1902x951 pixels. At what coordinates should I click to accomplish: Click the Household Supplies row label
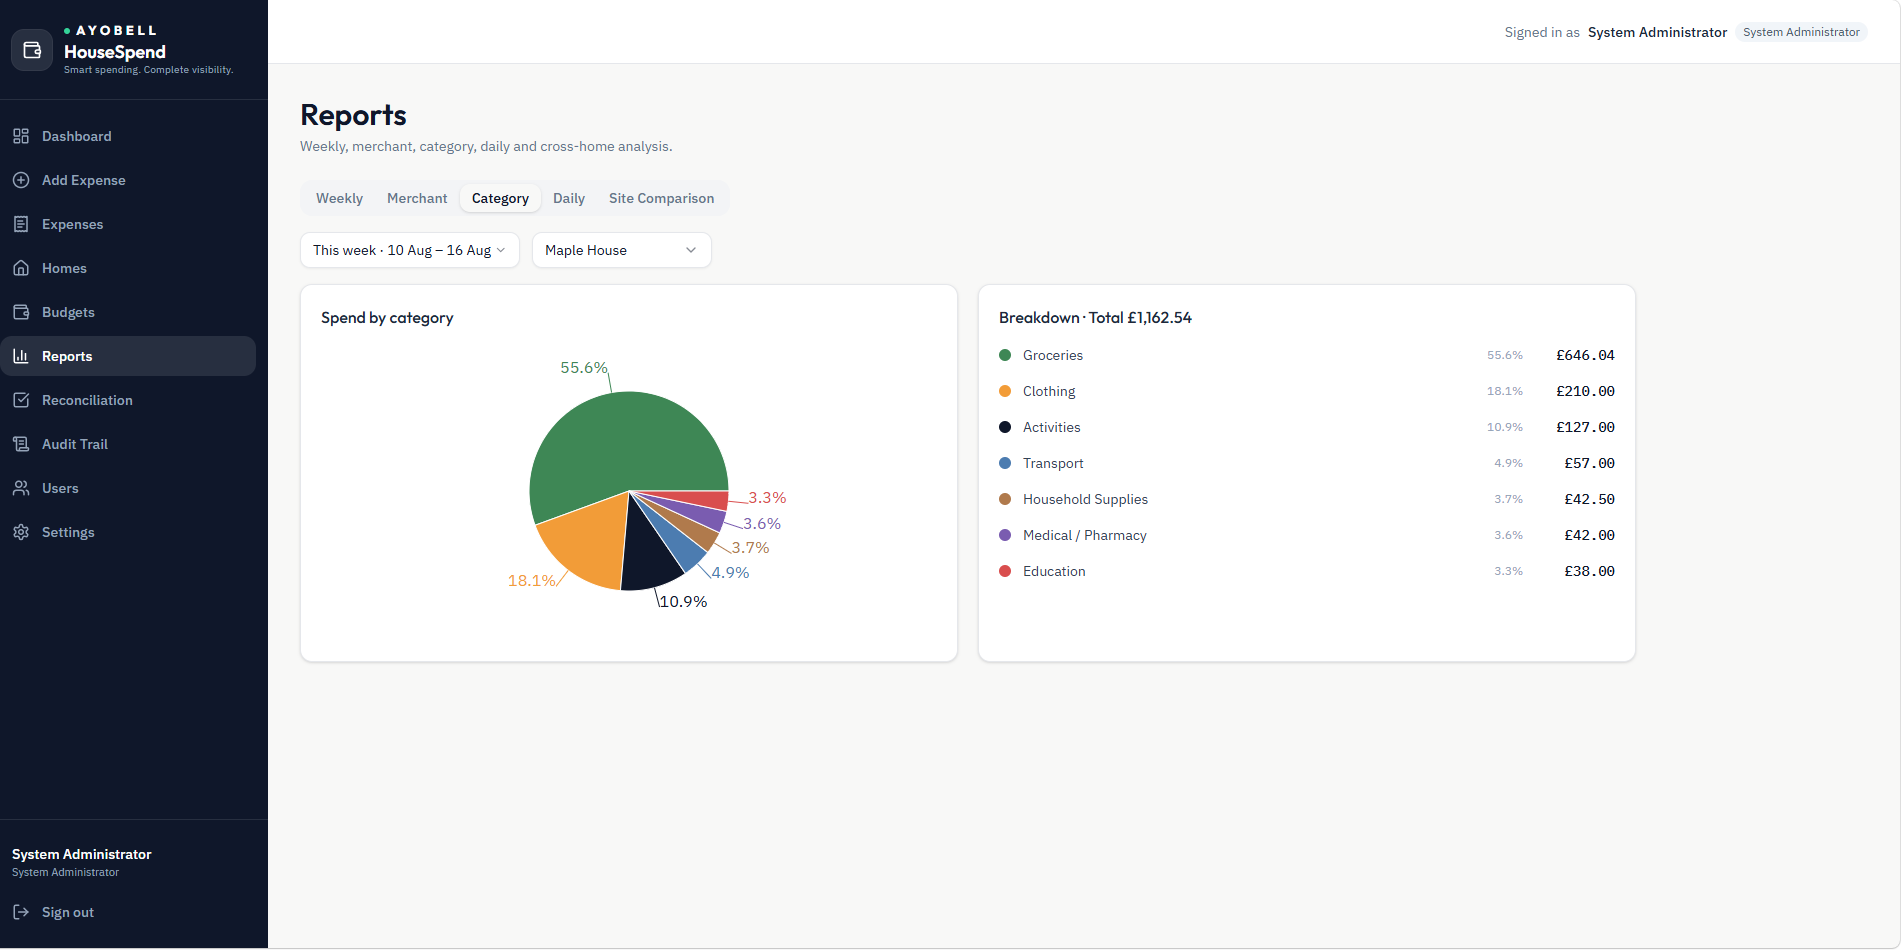tap(1085, 499)
